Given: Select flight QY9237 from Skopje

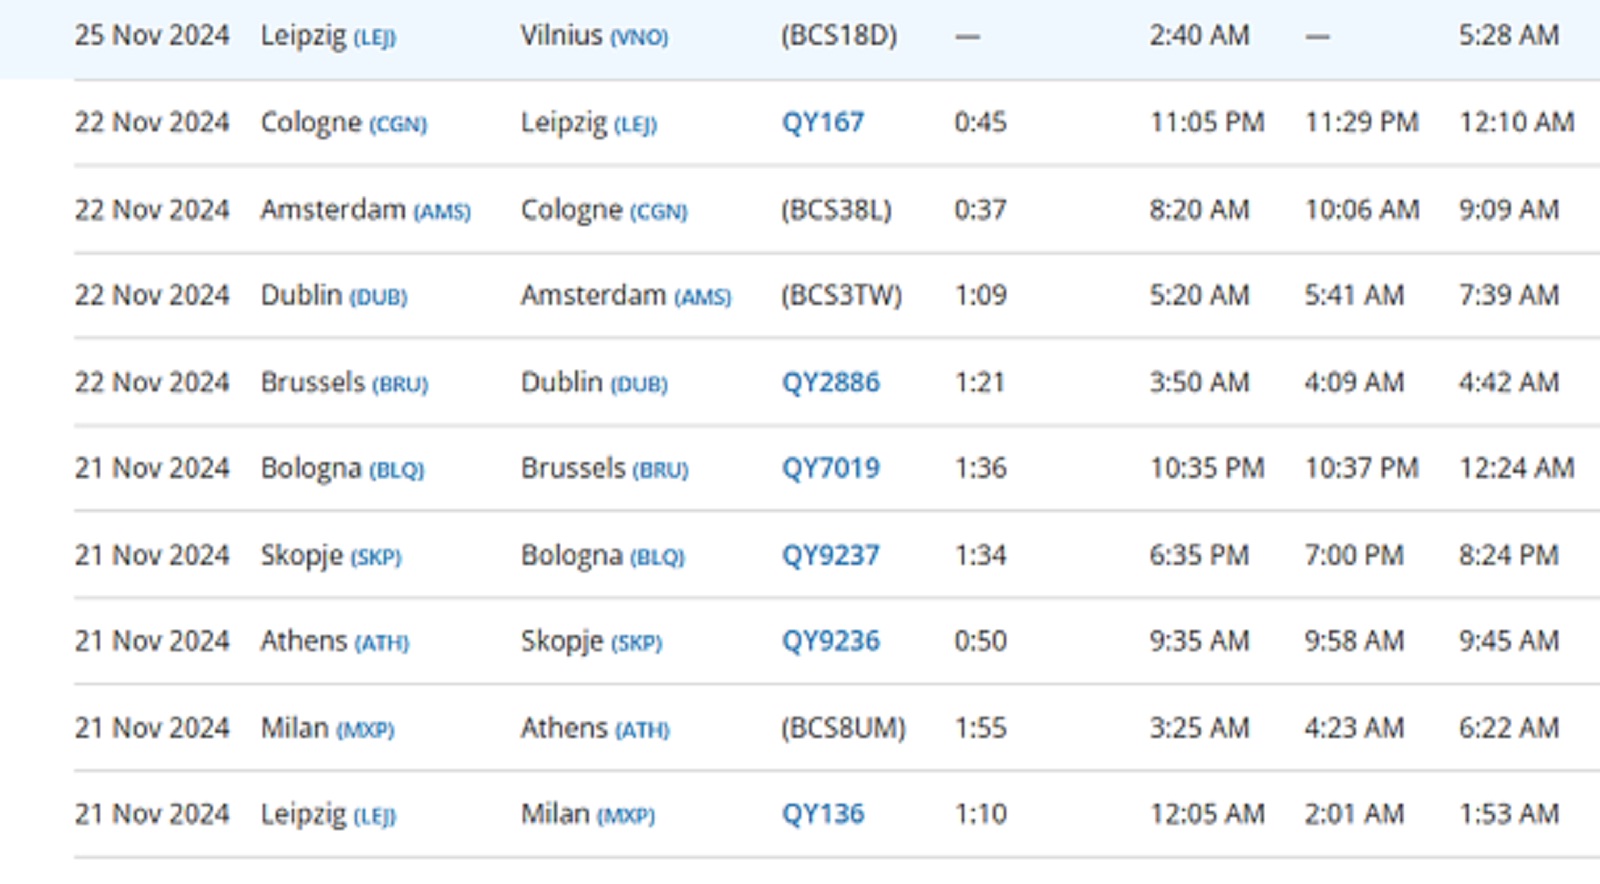Looking at the screenshot, I should click(x=830, y=556).
